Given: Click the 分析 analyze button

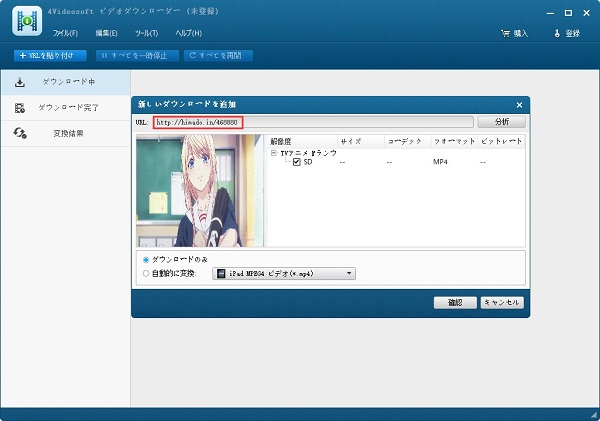Looking at the screenshot, I should coord(501,122).
